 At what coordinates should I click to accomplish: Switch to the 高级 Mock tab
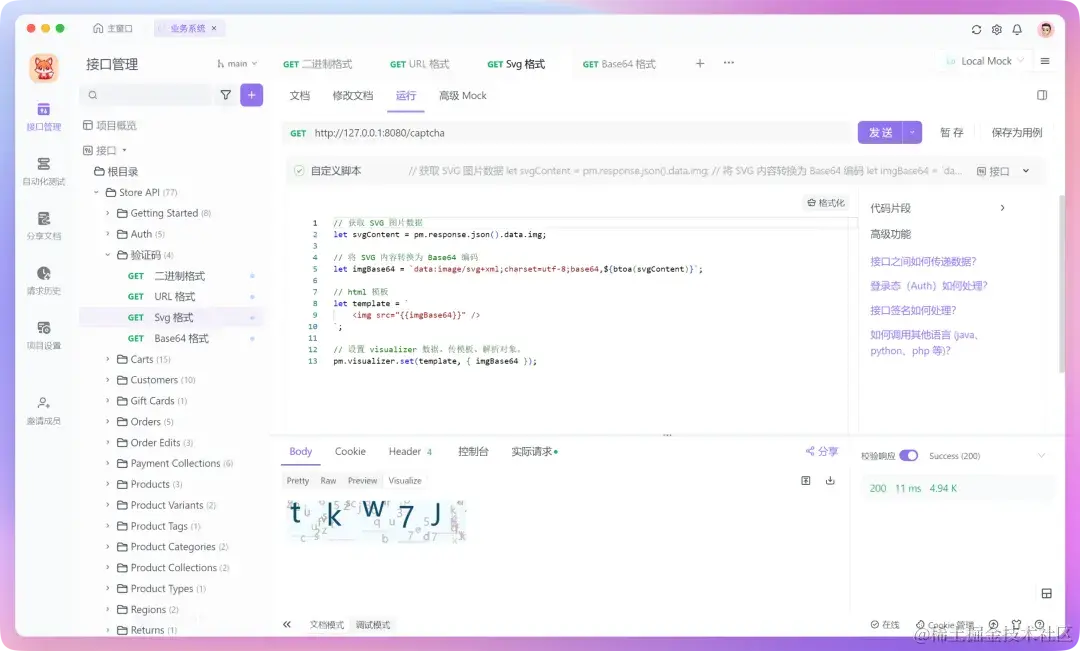click(x=461, y=96)
